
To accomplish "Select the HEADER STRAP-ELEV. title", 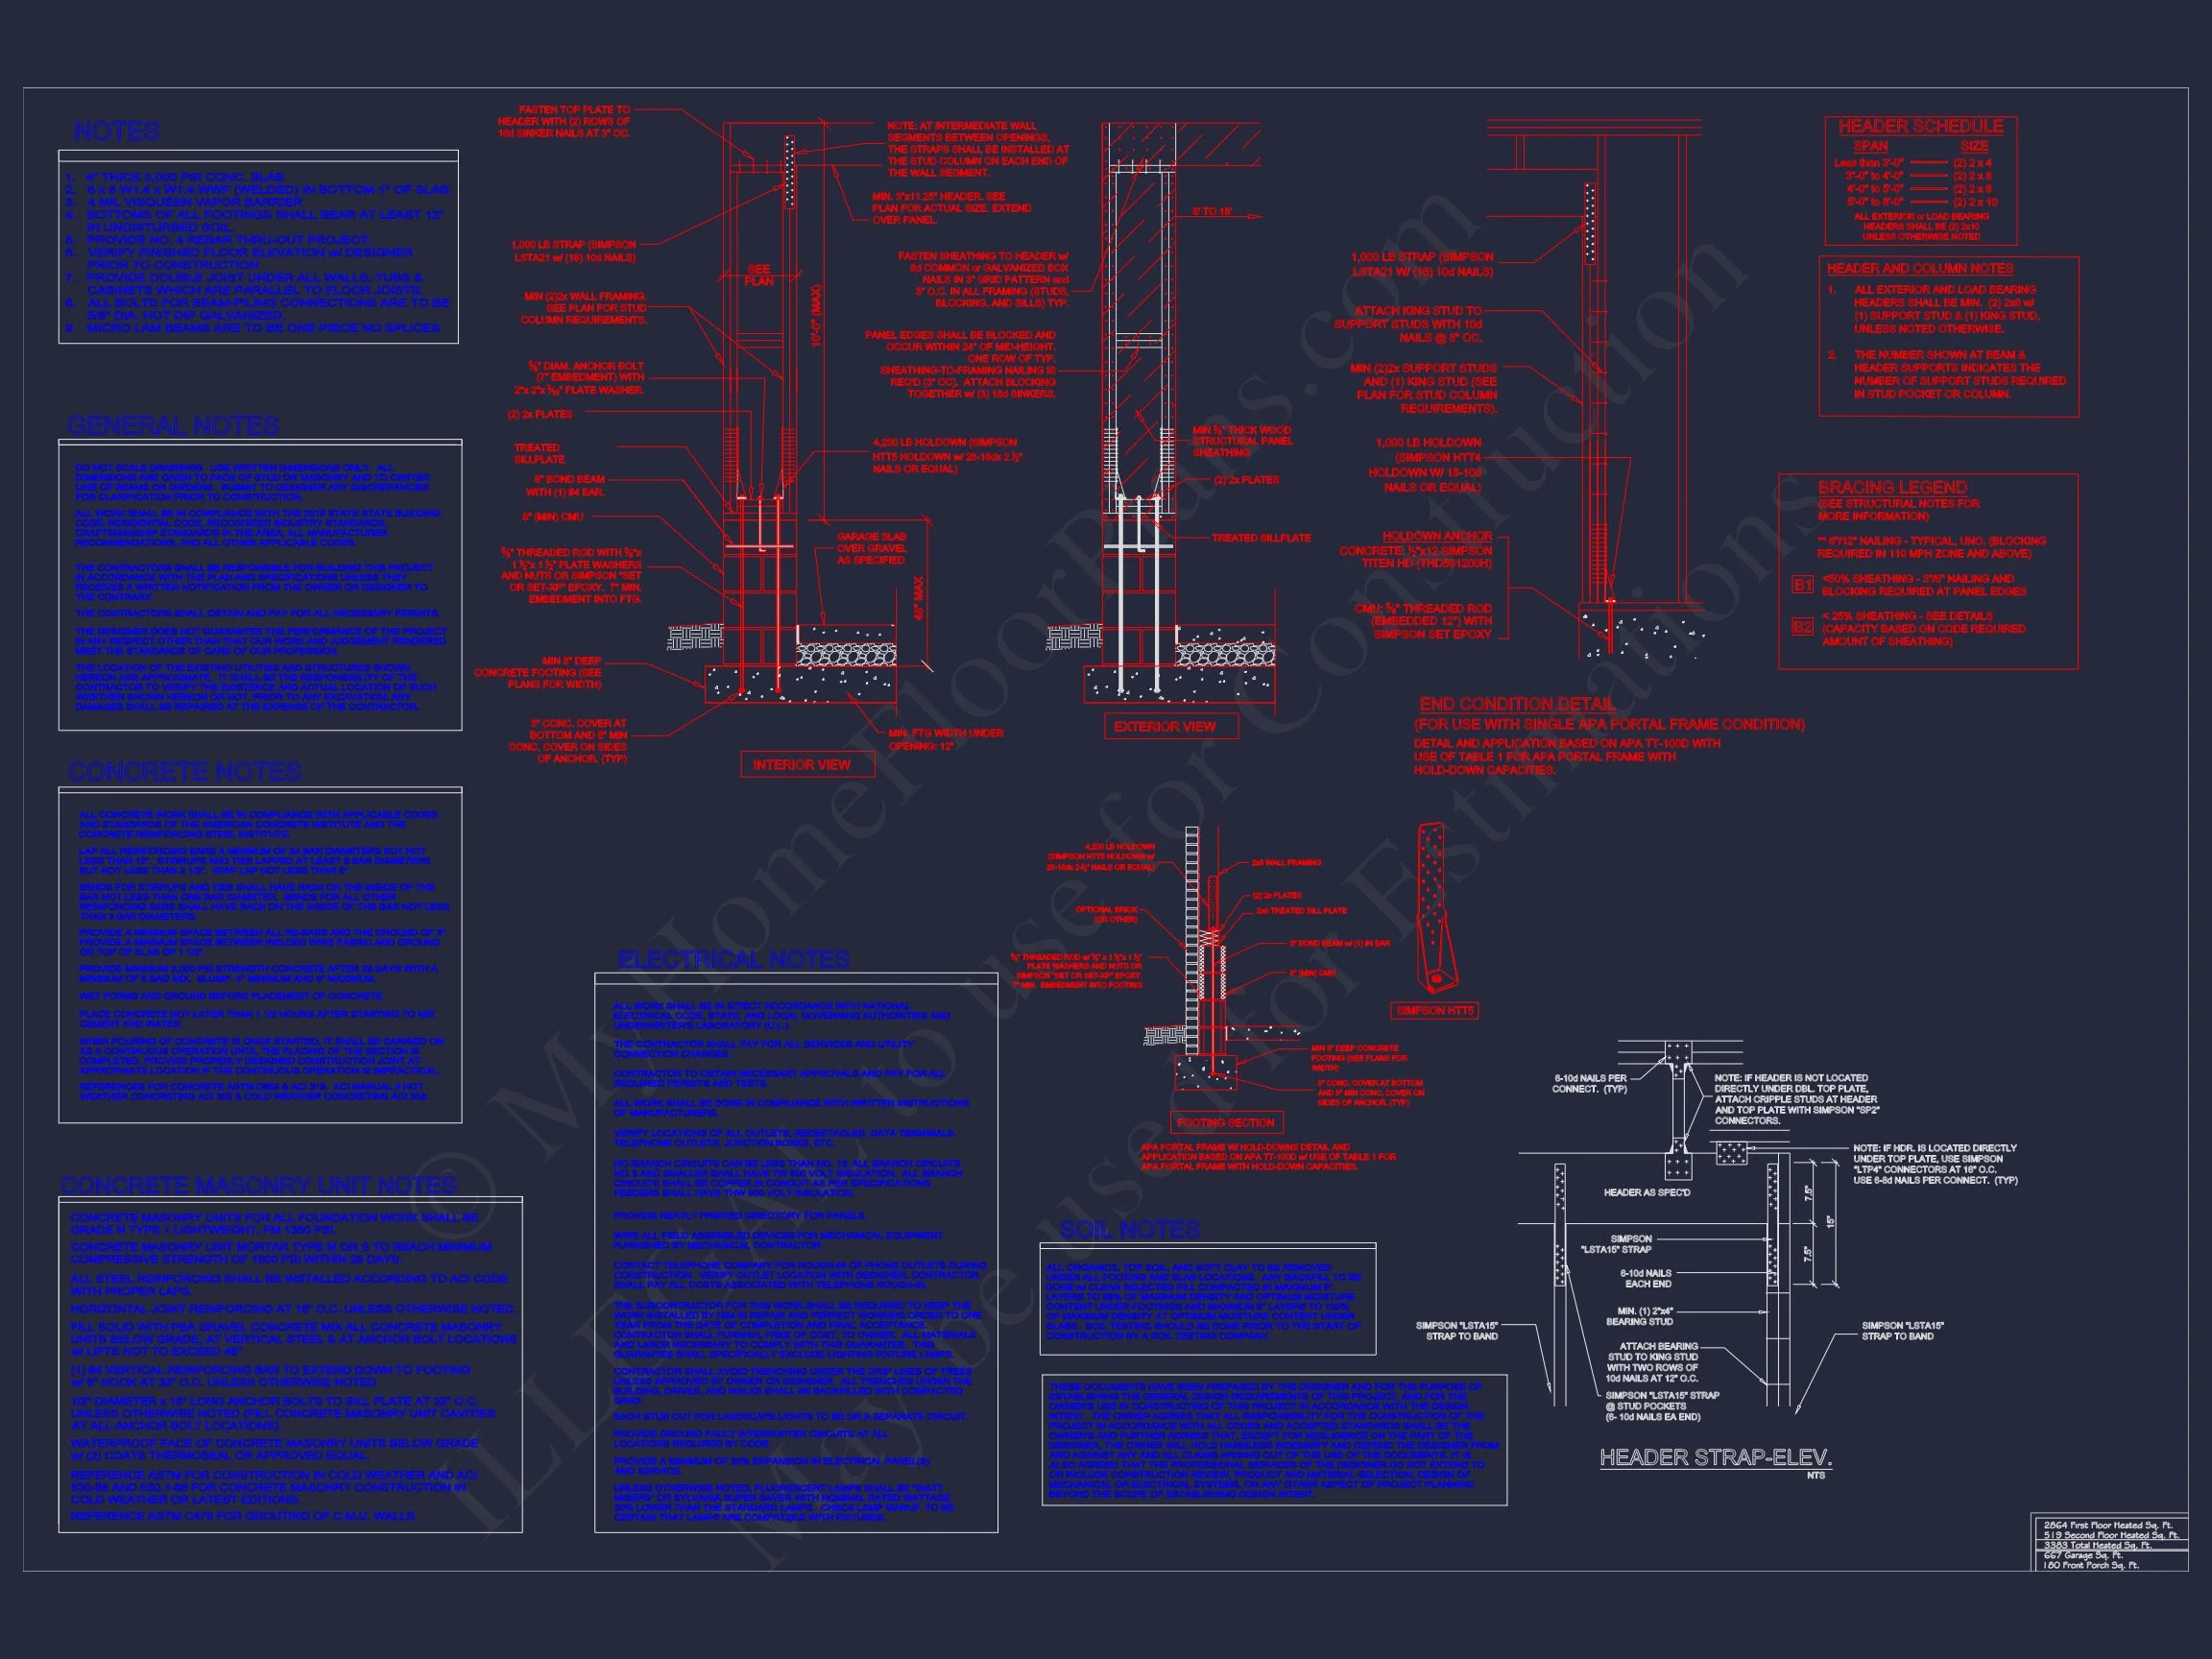I will pos(1715,1458).
